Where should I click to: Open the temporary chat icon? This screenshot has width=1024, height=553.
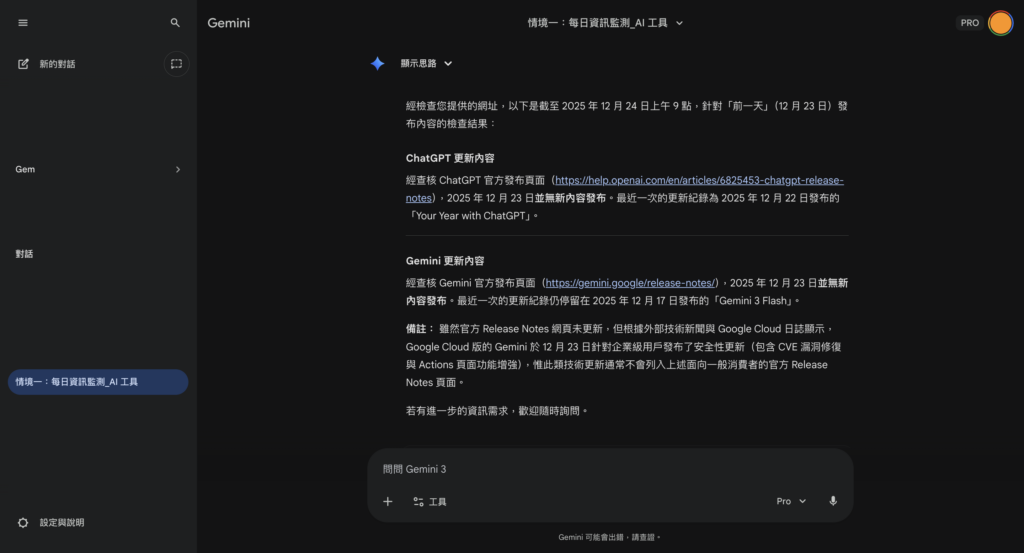176,64
